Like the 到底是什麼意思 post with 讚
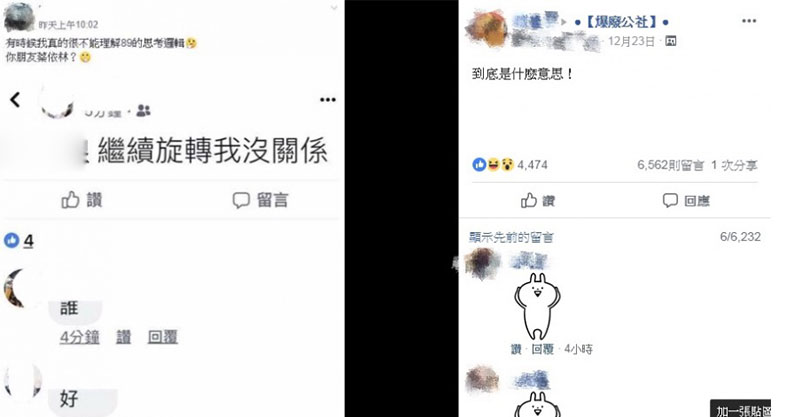The height and width of the screenshot is (417, 800). 538,201
